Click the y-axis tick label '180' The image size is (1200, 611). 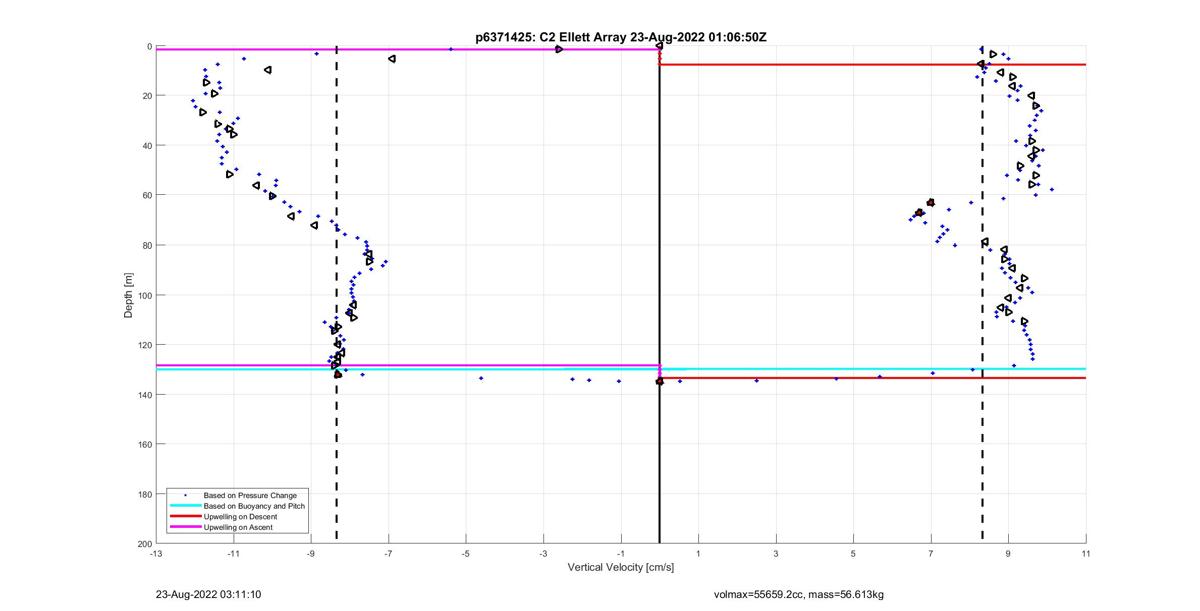click(143, 493)
